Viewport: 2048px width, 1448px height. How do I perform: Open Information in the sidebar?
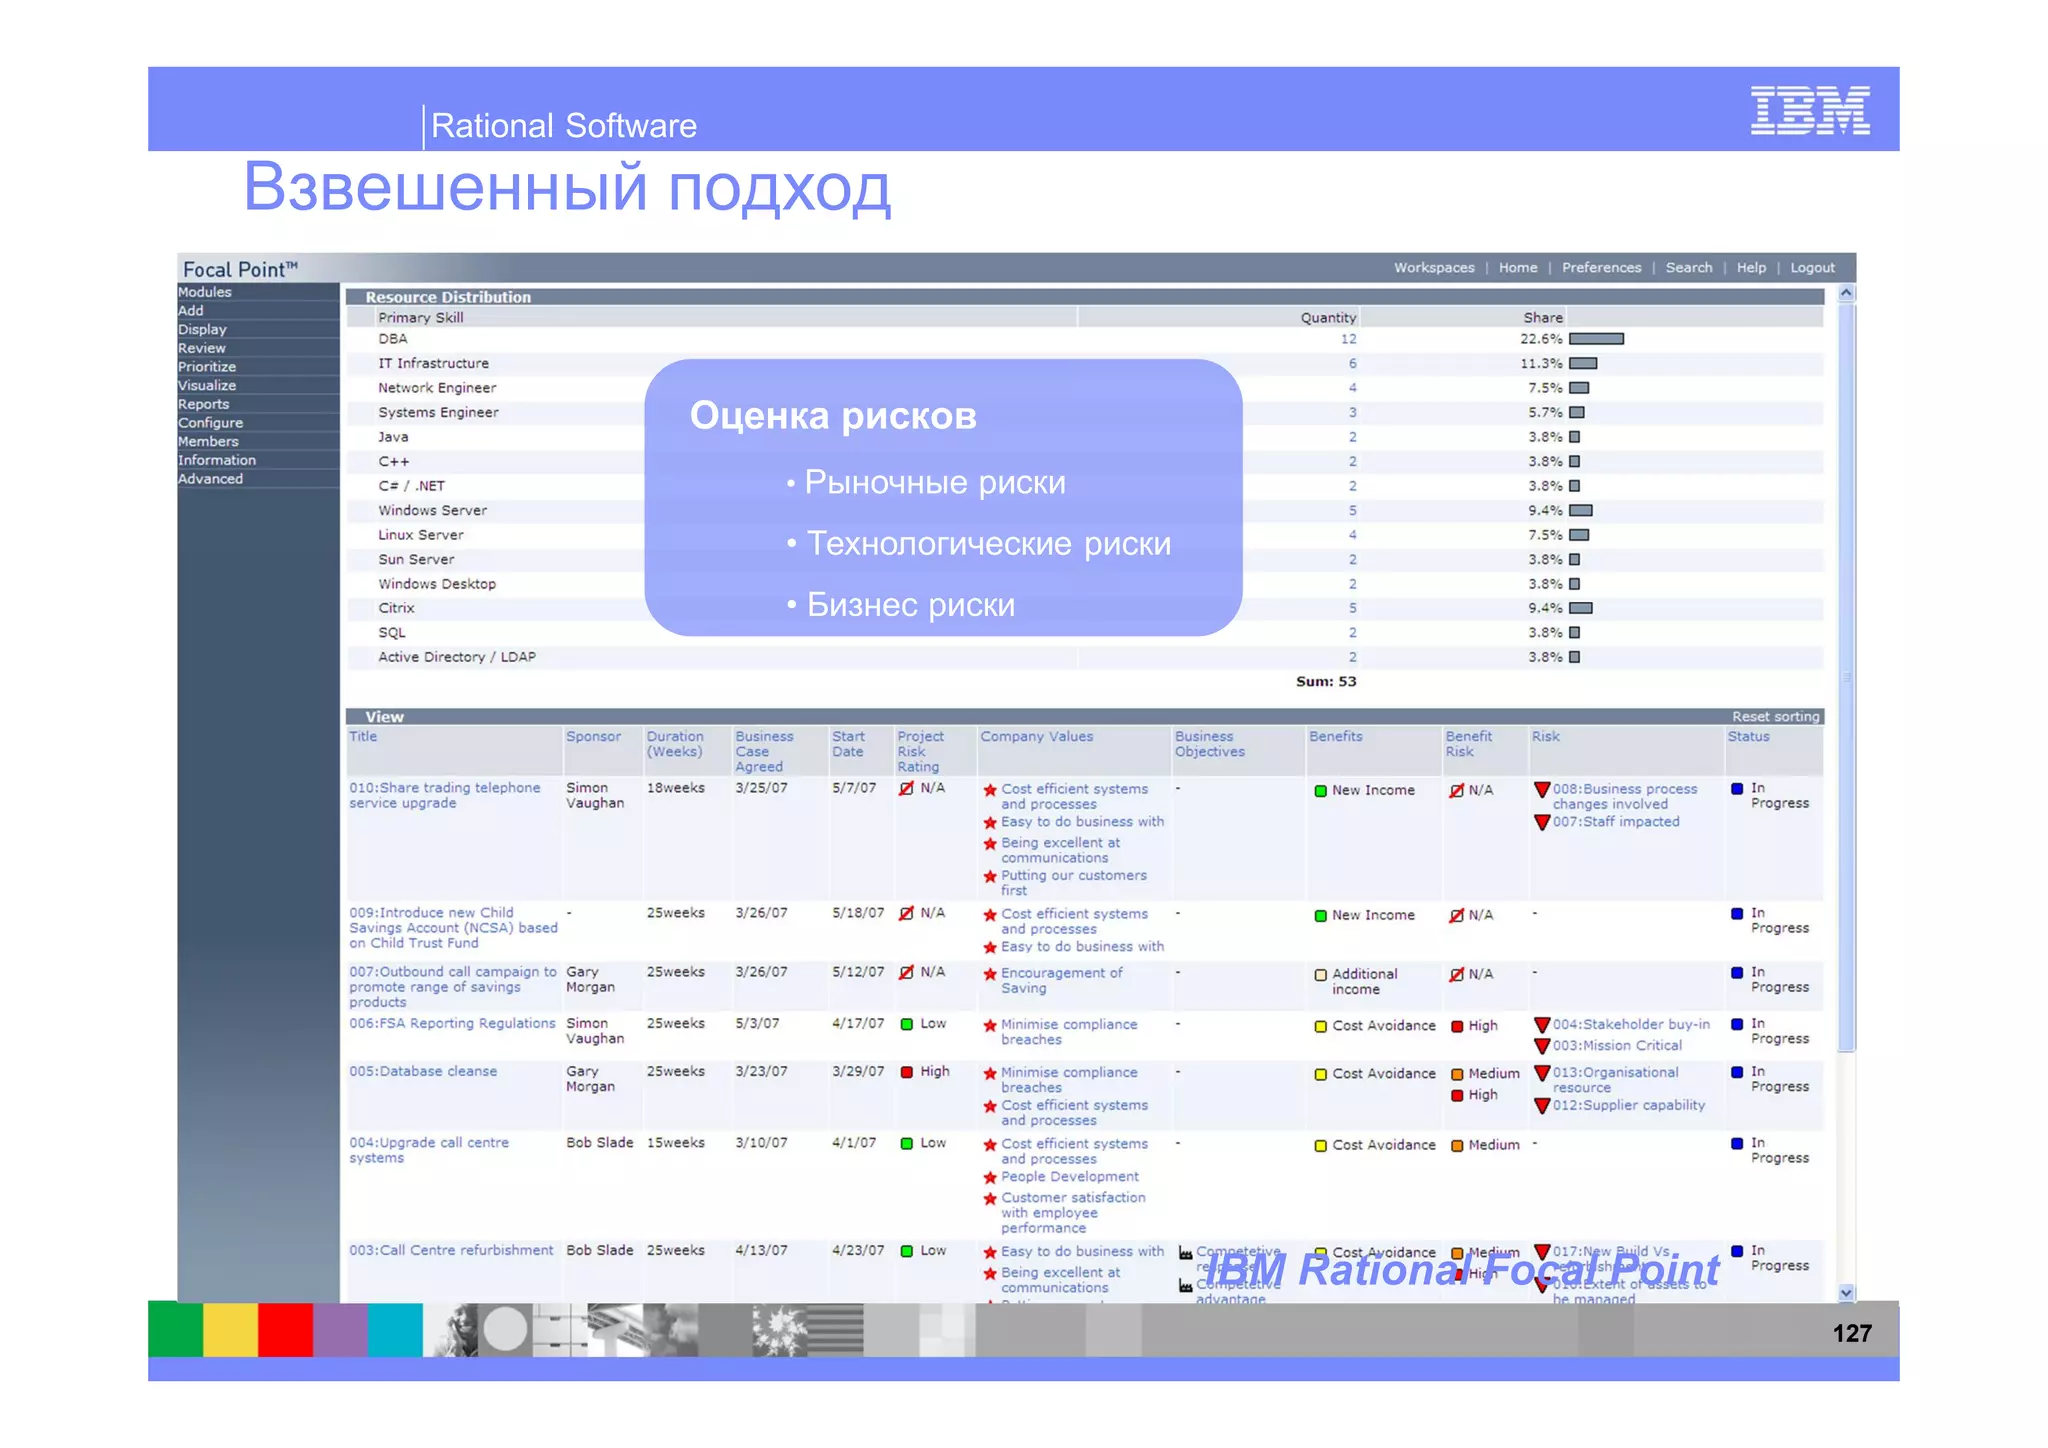pos(217,460)
